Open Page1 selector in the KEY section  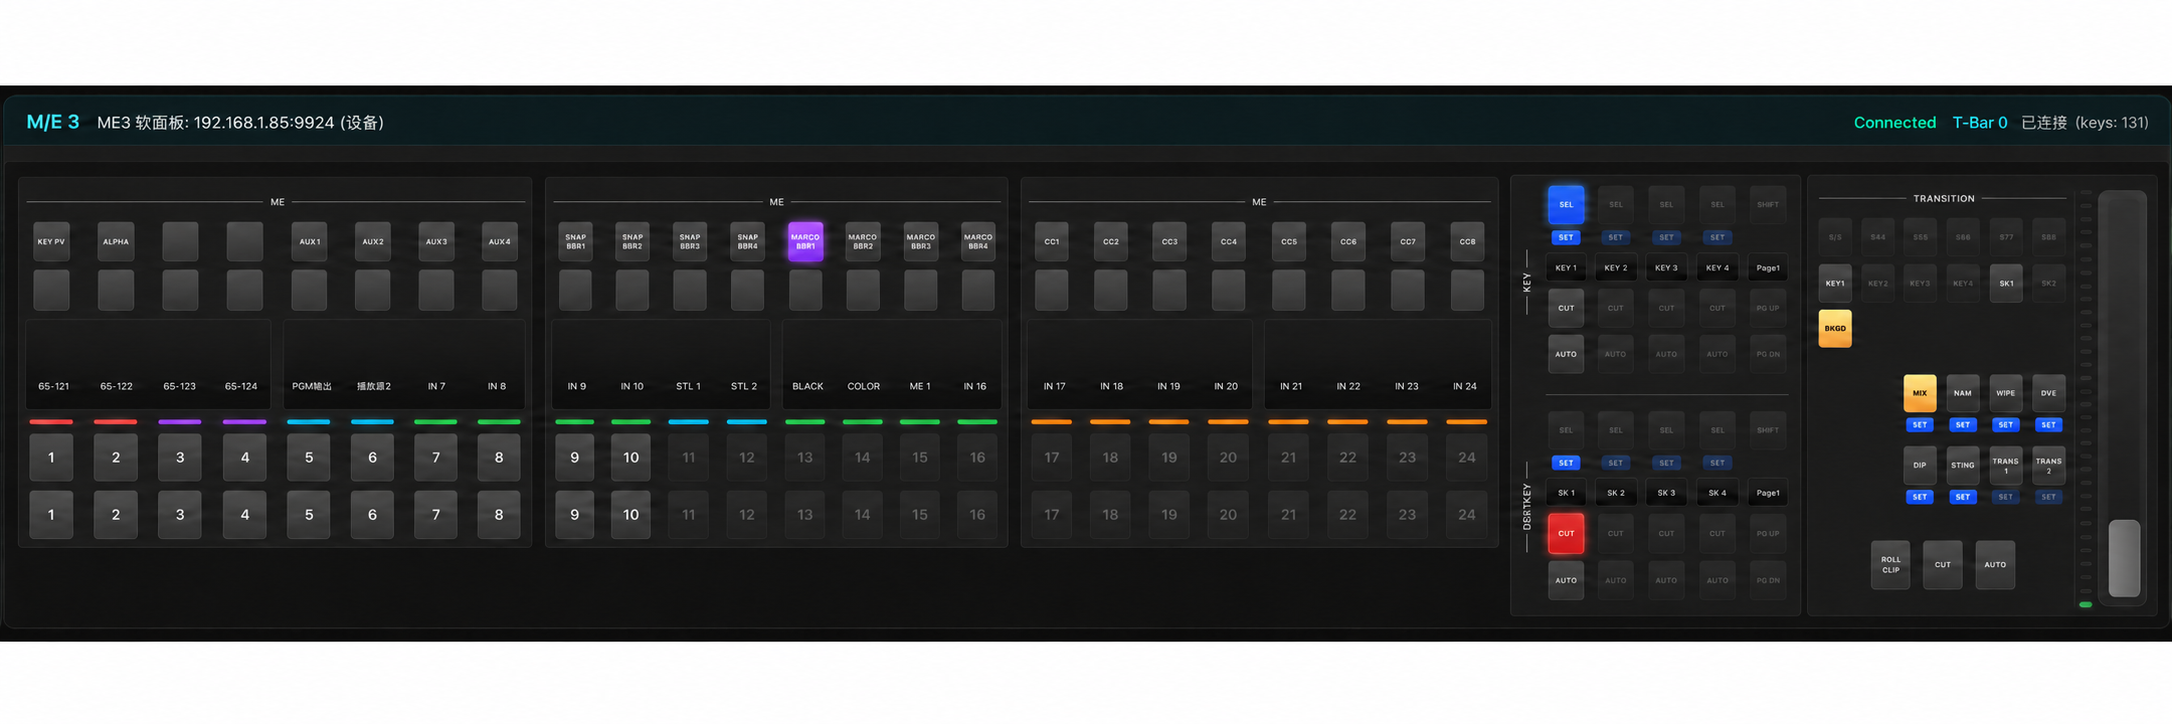pyautogui.click(x=1768, y=268)
